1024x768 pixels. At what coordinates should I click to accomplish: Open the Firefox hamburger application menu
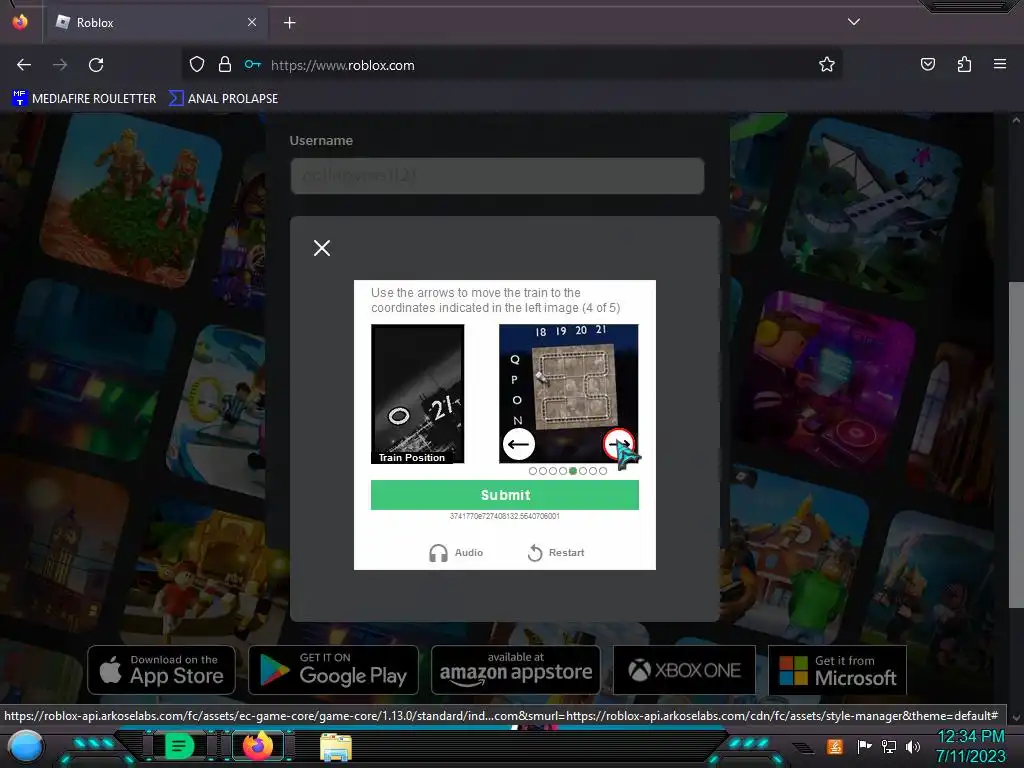[1000, 64]
